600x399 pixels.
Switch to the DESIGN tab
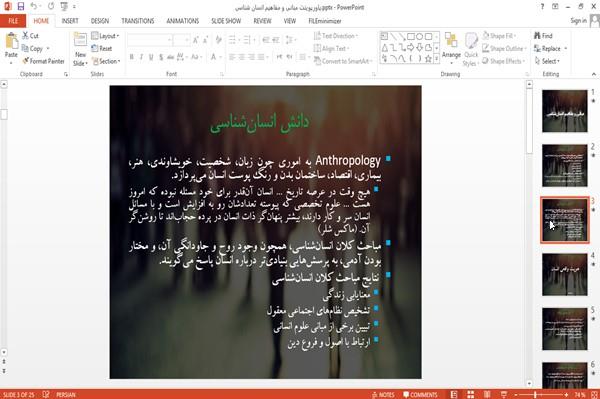[100, 21]
